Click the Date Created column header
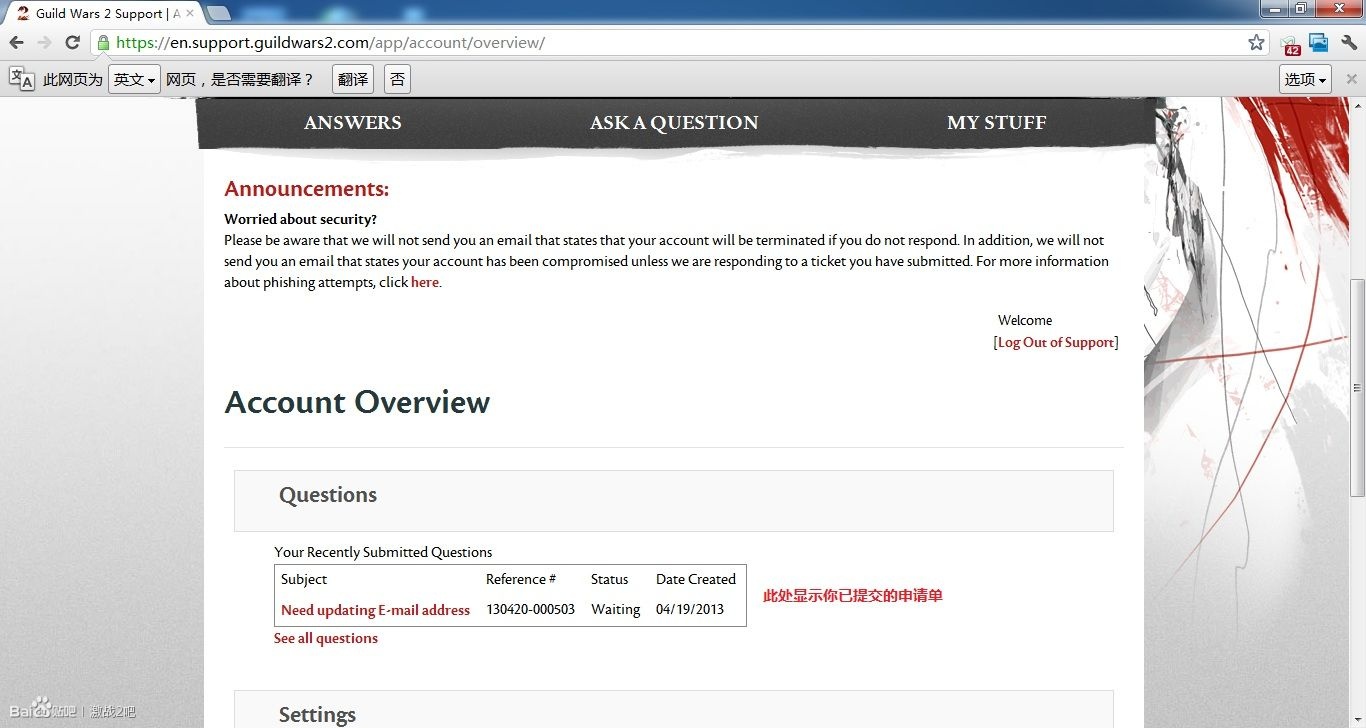This screenshot has width=1366, height=728. (696, 579)
